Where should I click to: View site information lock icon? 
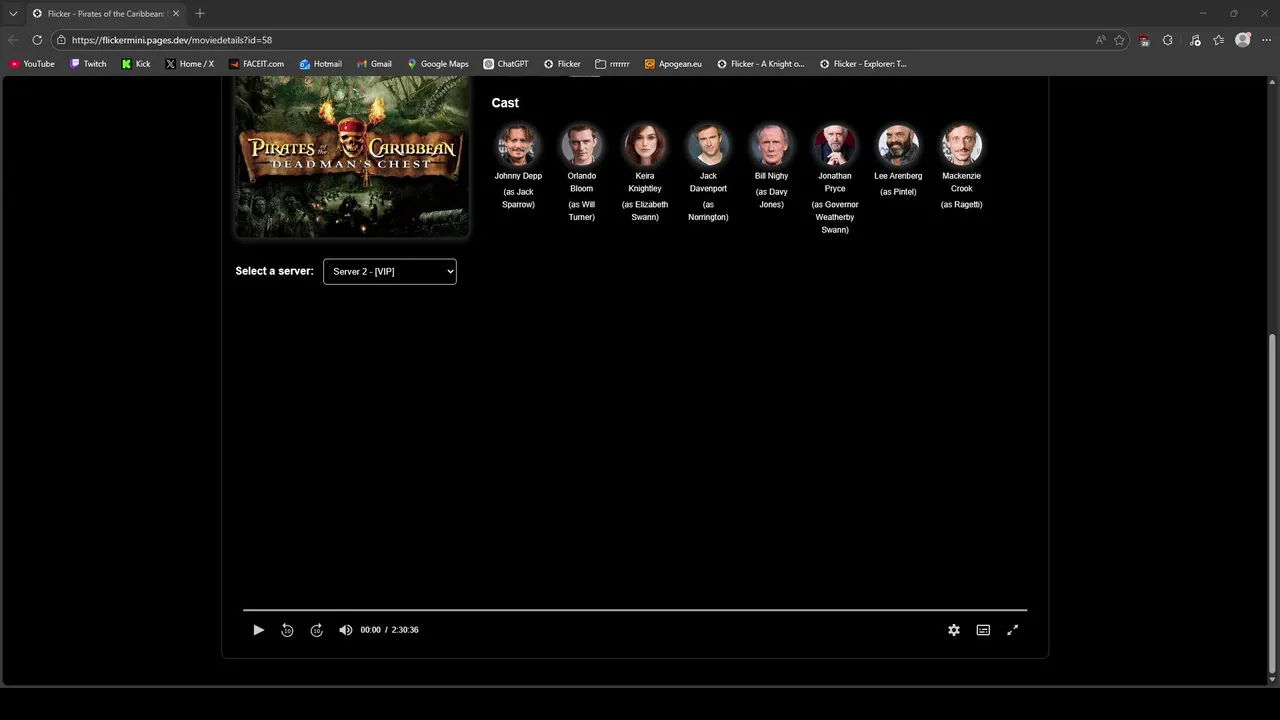coord(61,40)
